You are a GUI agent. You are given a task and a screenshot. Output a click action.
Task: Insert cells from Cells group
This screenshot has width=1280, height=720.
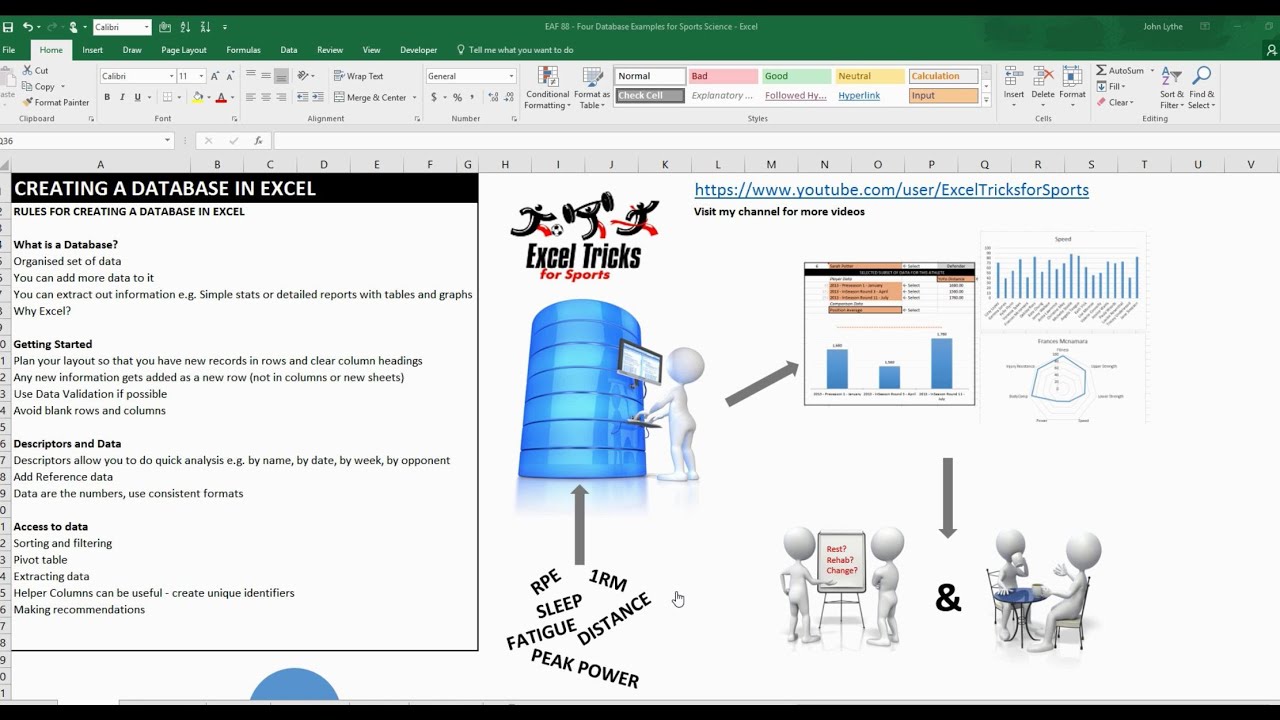[x=1014, y=87]
